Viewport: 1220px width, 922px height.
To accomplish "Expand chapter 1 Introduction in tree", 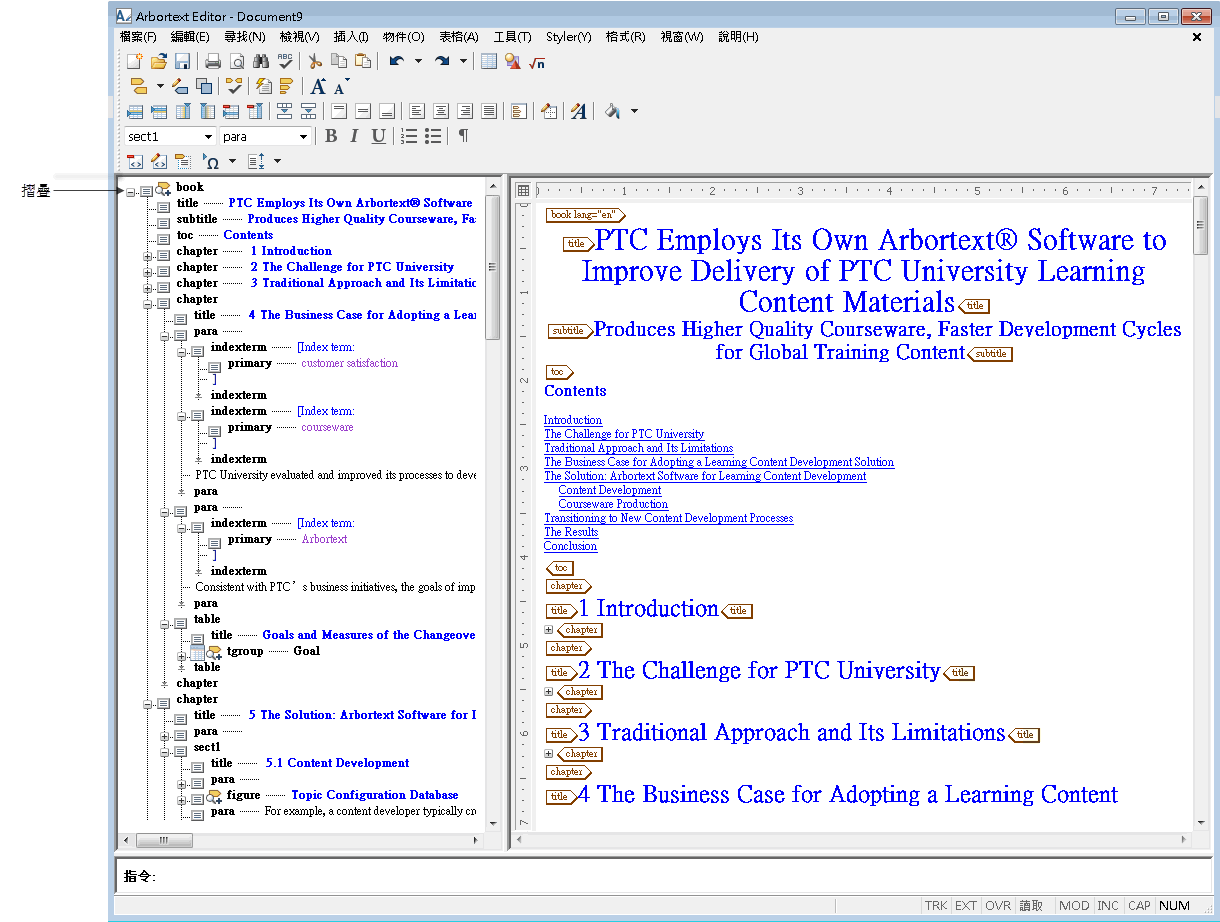I will [x=148, y=255].
